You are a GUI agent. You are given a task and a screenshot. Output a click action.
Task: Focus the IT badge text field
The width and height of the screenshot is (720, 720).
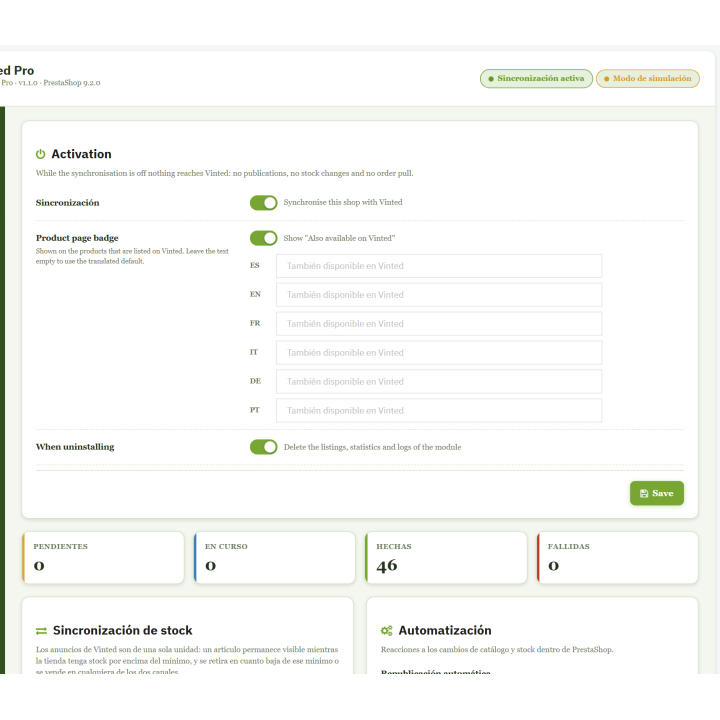(439, 353)
